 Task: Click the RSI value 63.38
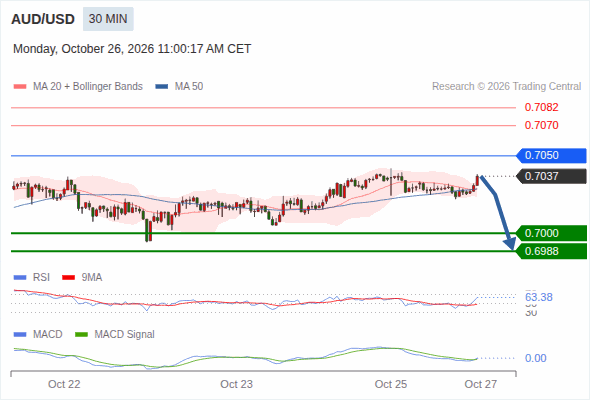coord(539,297)
